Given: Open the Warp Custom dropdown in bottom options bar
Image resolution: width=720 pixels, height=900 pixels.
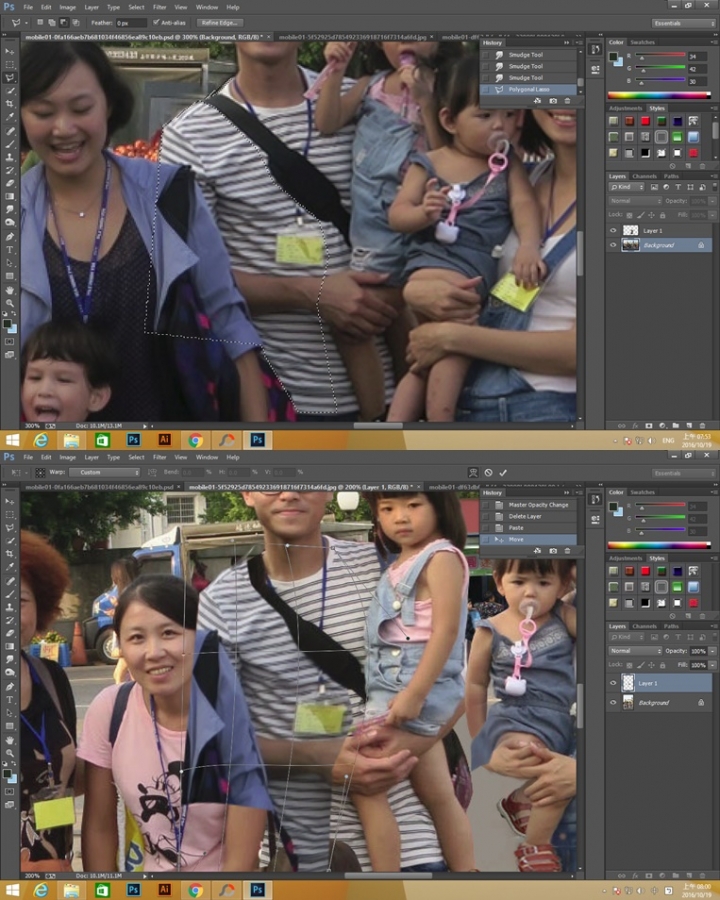Looking at the screenshot, I should click(x=104, y=472).
